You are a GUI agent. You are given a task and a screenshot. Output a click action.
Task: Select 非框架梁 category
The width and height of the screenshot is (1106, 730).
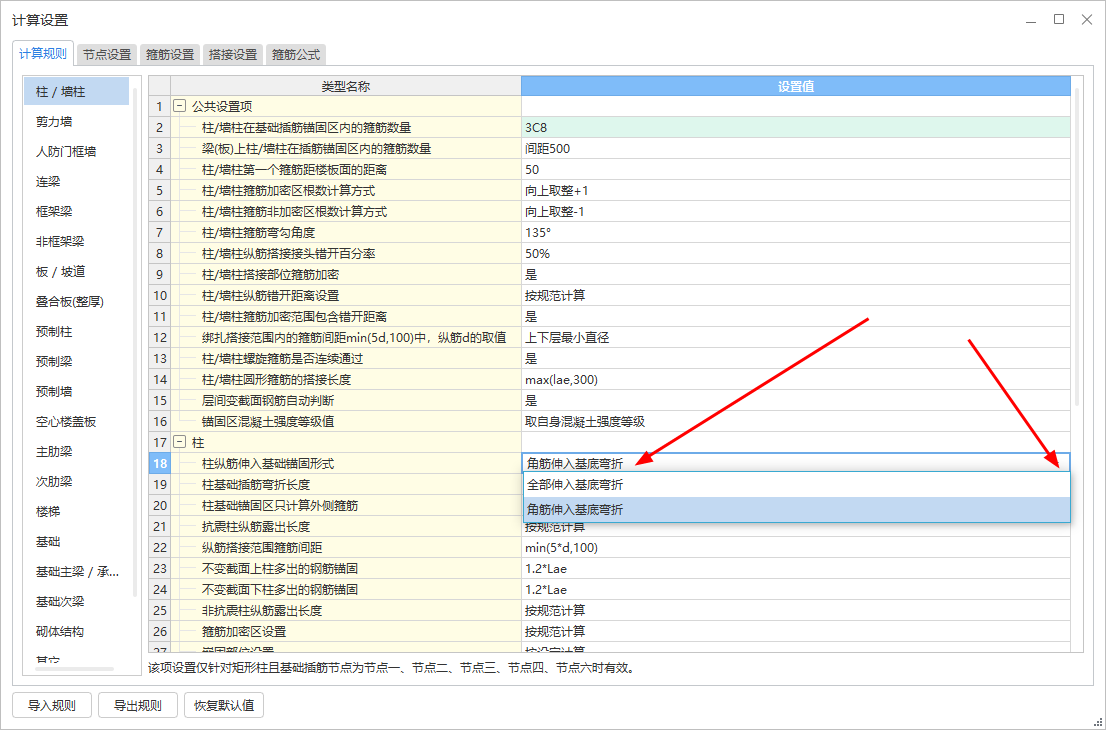(77, 242)
